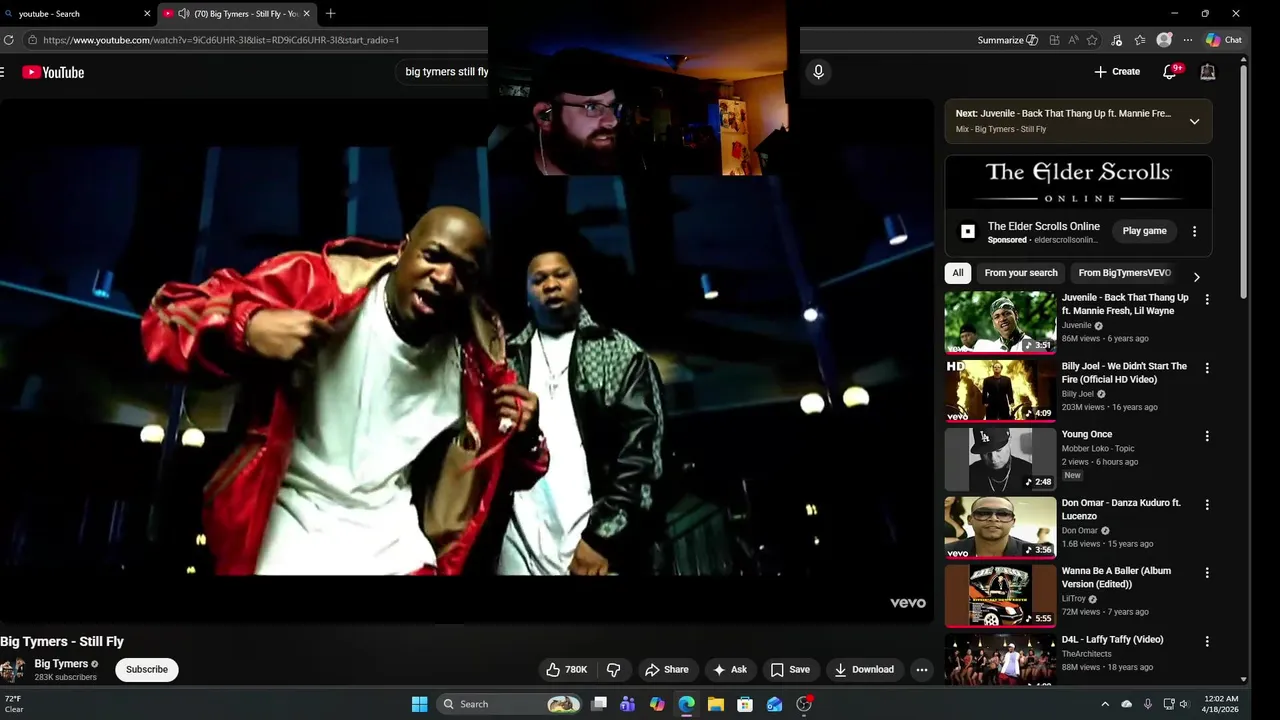1280x720 pixels.
Task: Close the Big Tymers - Still Fly tab
Action: 307,14
